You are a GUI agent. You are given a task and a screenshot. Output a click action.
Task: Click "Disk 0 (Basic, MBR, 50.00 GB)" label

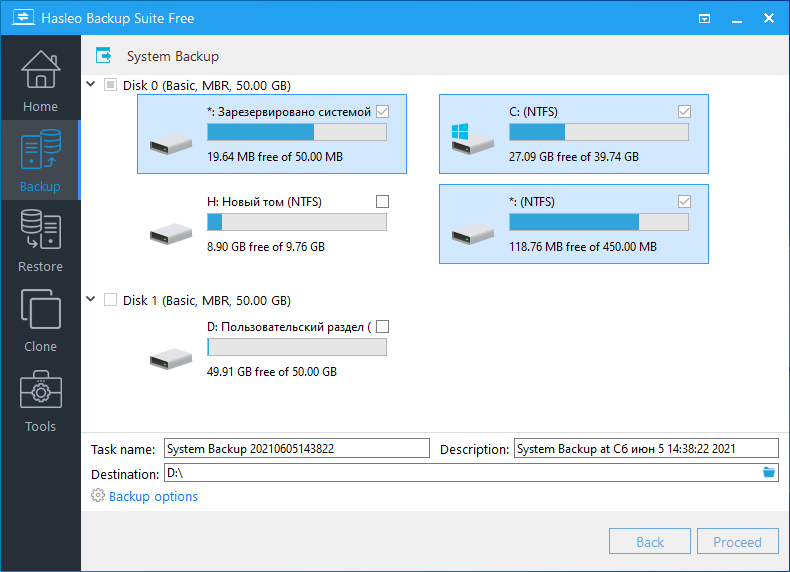point(207,85)
